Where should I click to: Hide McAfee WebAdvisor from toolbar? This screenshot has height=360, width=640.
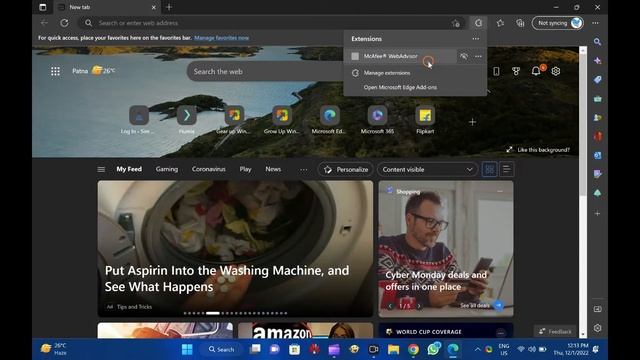[x=464, y=56]
